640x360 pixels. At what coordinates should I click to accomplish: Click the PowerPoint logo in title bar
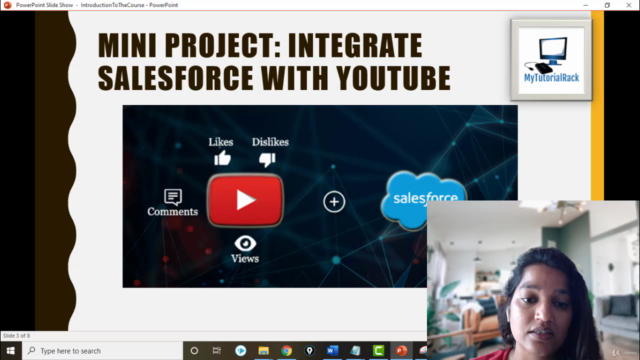point(7,5)
